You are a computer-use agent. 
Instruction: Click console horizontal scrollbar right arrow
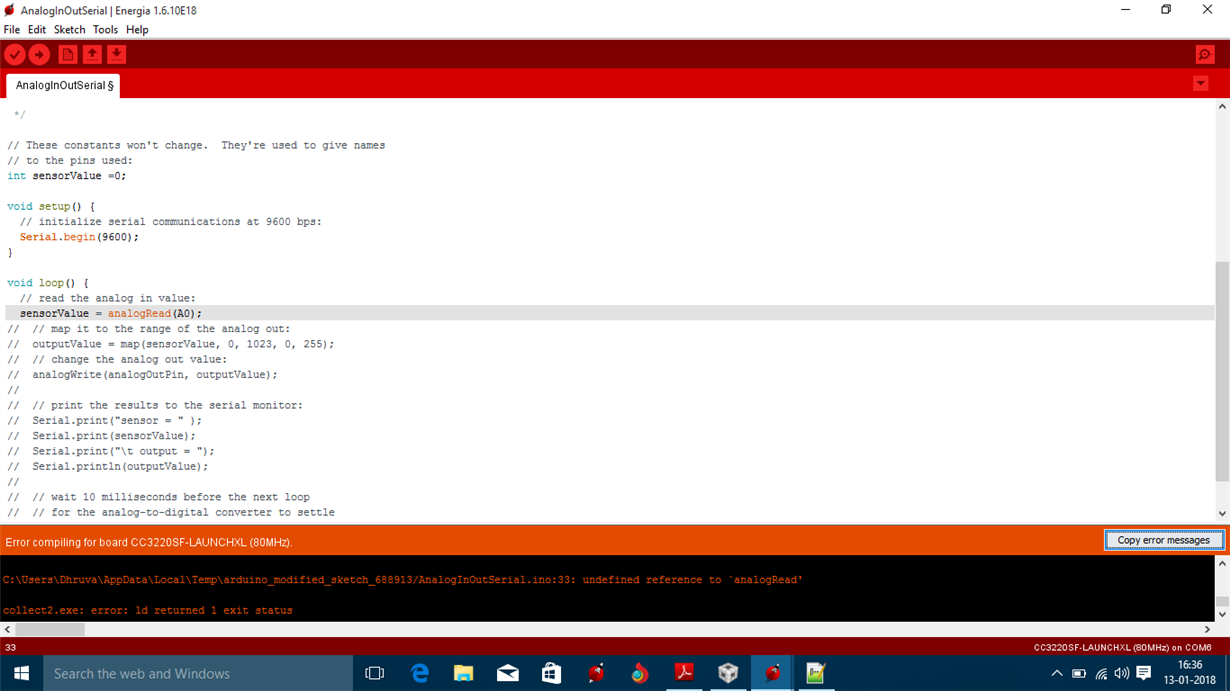pyautogui.click(x=1207, y=630)
